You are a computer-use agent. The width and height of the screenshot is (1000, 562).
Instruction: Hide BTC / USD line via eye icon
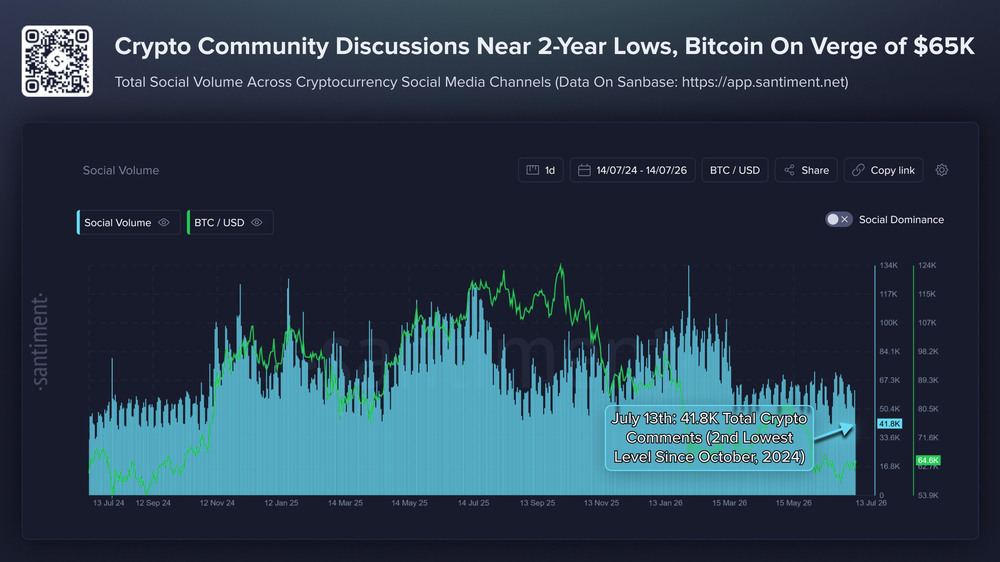[257, 223]
